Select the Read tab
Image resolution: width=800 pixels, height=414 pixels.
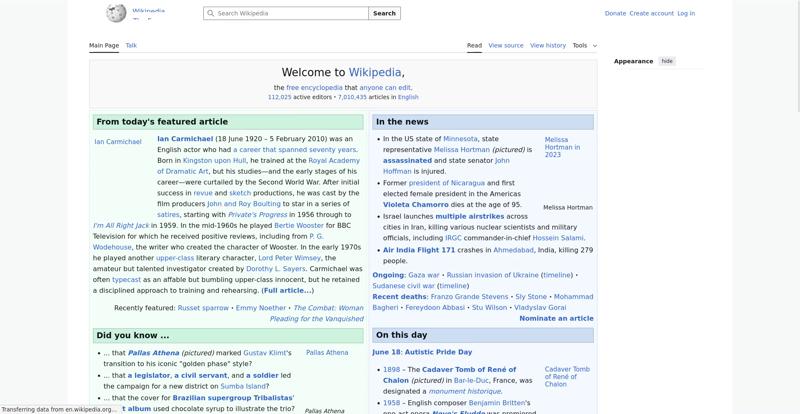point(474,45)
